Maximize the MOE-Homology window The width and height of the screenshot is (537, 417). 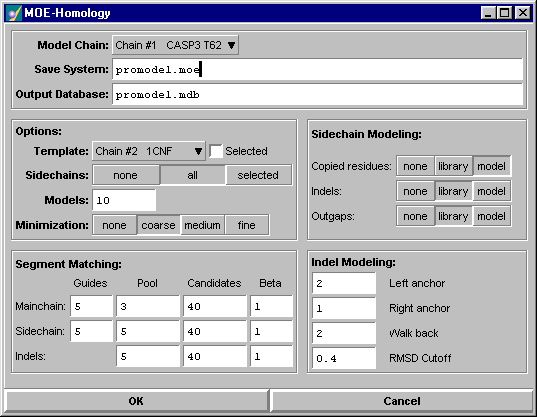(504, 13)
